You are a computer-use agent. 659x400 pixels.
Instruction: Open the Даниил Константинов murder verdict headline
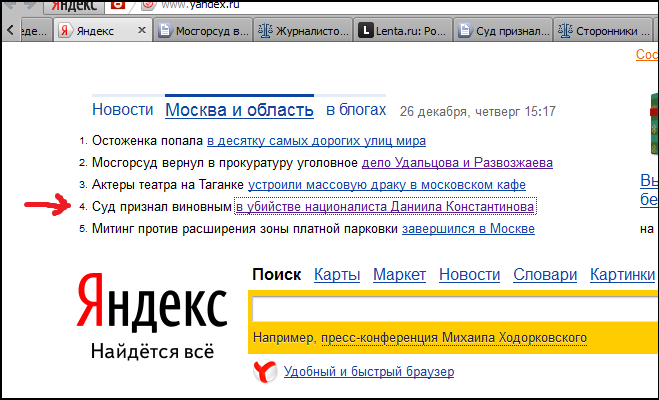point(385,207)
